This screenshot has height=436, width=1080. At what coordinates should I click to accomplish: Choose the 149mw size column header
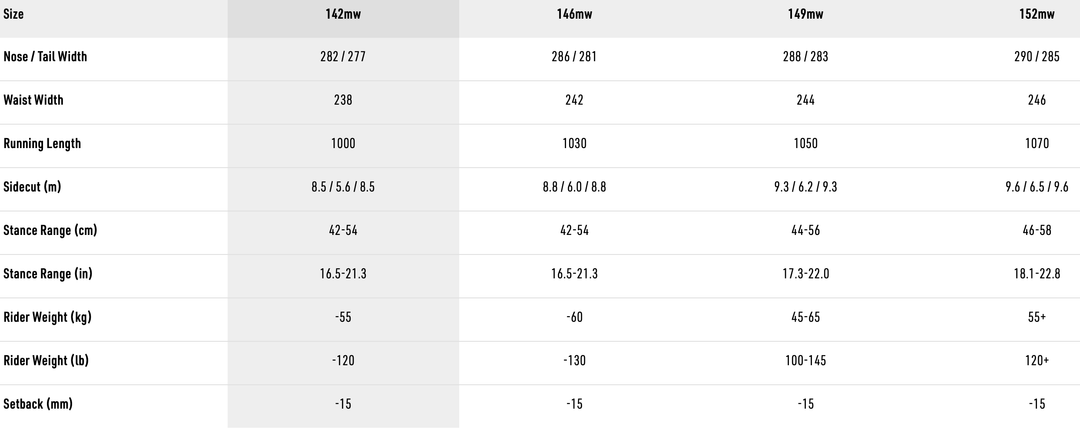tap(805, 14)
